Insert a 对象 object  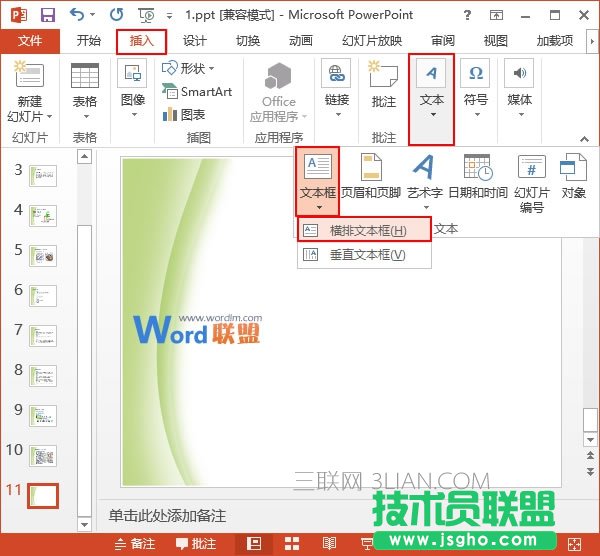[x=573, y=177]
